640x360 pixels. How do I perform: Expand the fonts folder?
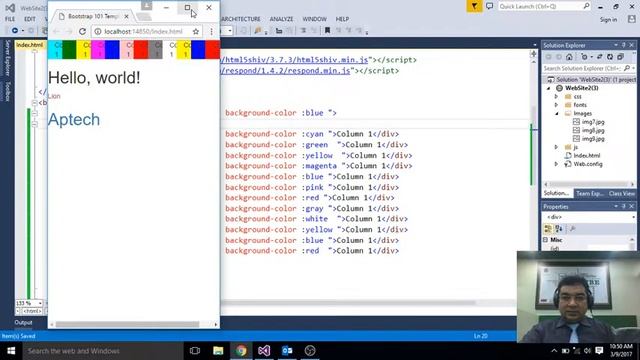[556, 105]
